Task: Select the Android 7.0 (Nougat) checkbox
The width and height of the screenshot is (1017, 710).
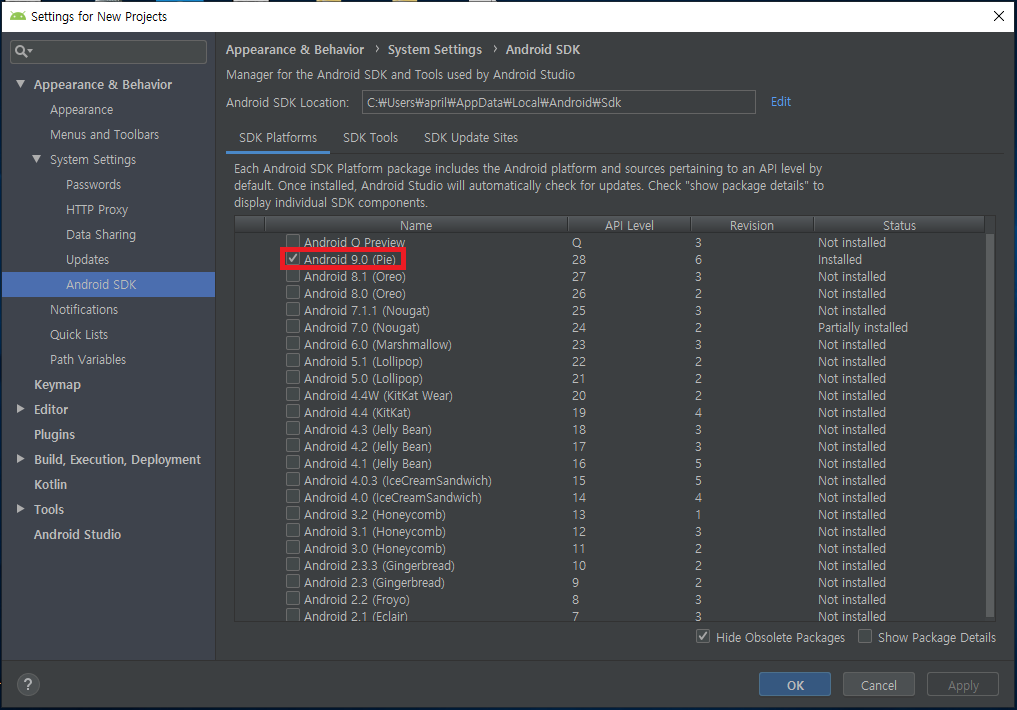Action: pos(293,327)
